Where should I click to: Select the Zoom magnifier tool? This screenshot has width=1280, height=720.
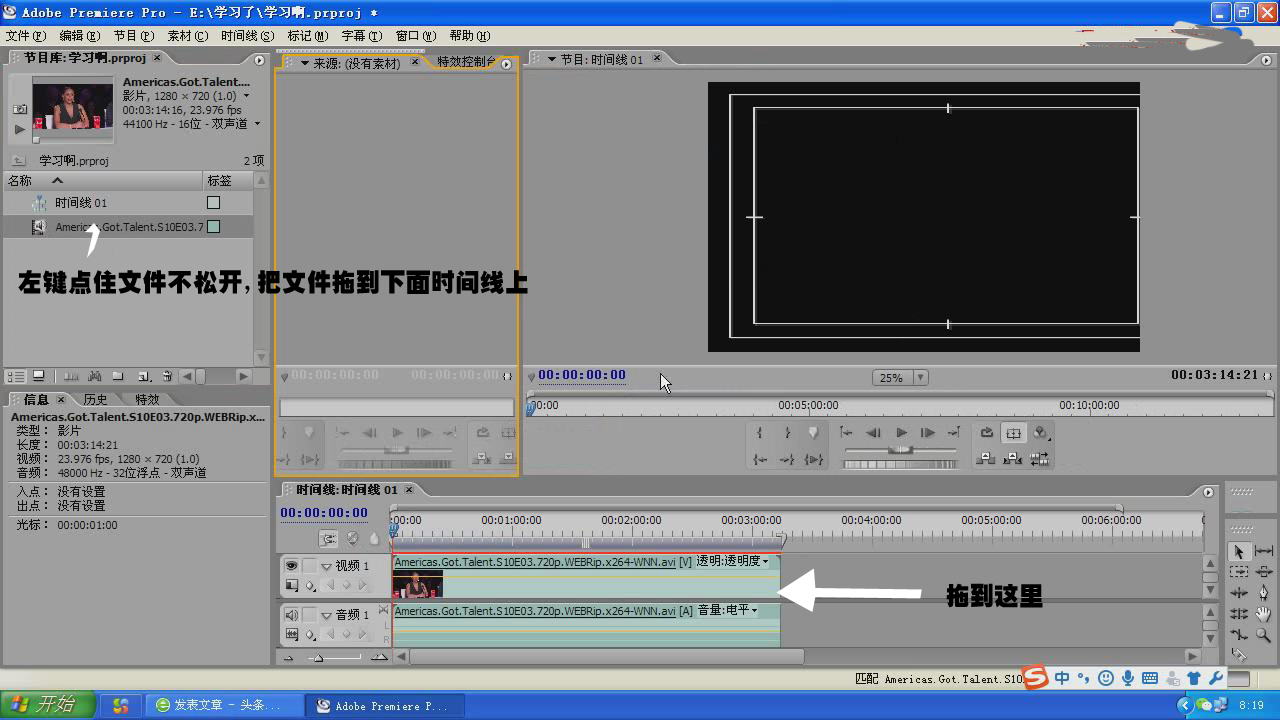1263,635
